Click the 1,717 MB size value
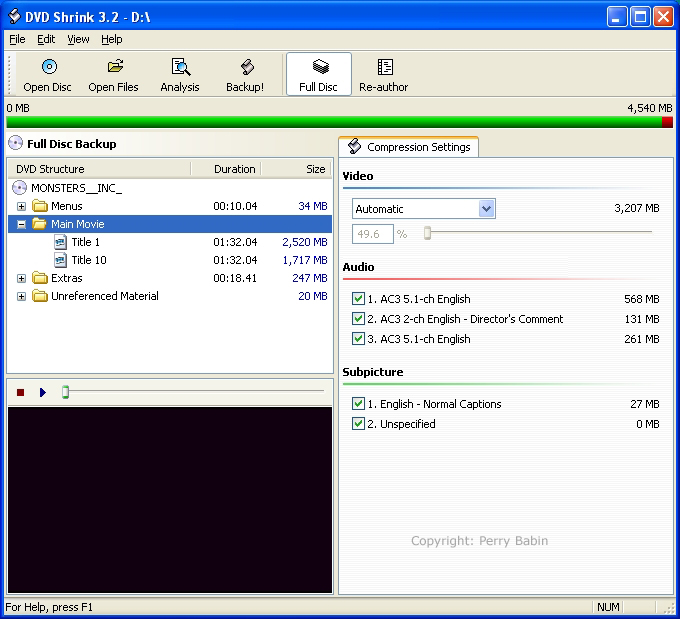Viewport: 680px width, 619px height. 304,260
